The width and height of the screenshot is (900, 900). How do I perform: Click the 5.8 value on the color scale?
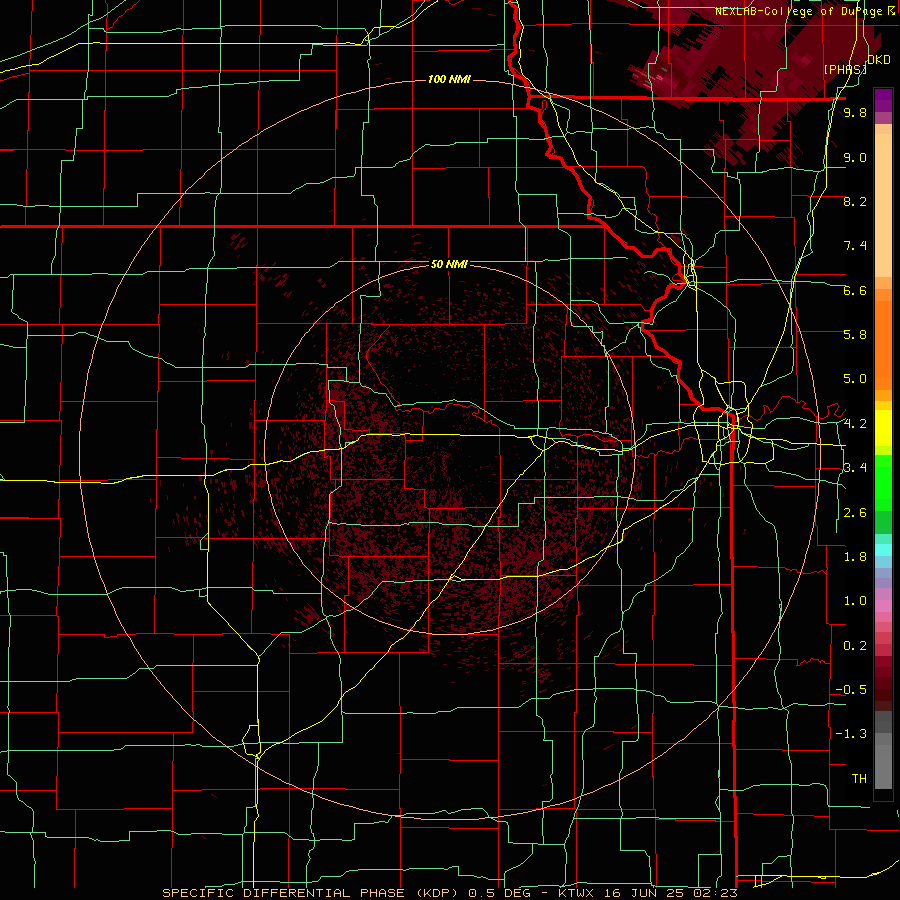click(855, 335)
